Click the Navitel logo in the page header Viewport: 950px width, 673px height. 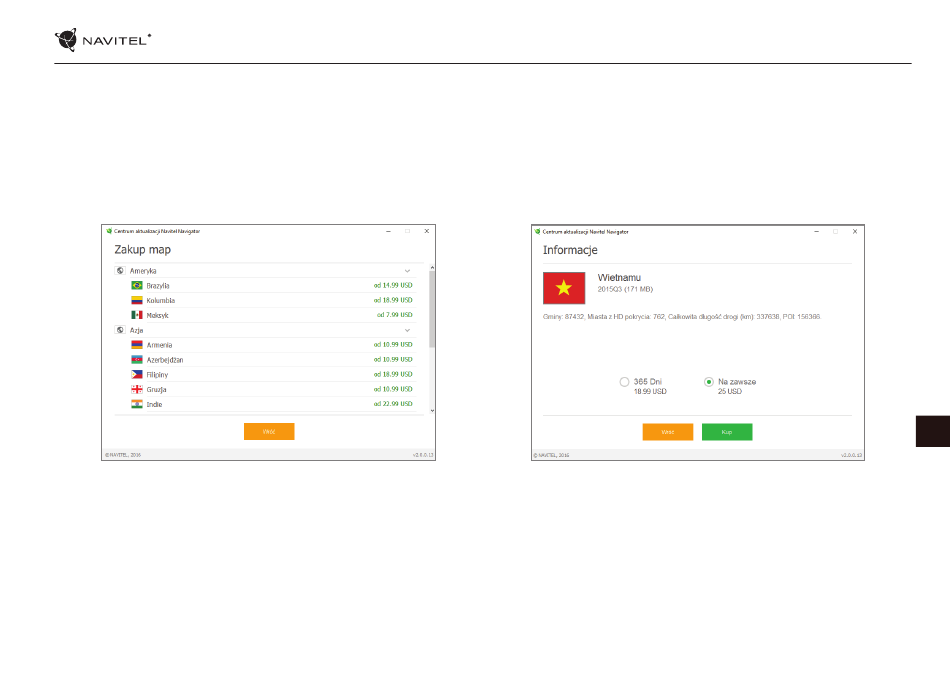coord(103,40)
